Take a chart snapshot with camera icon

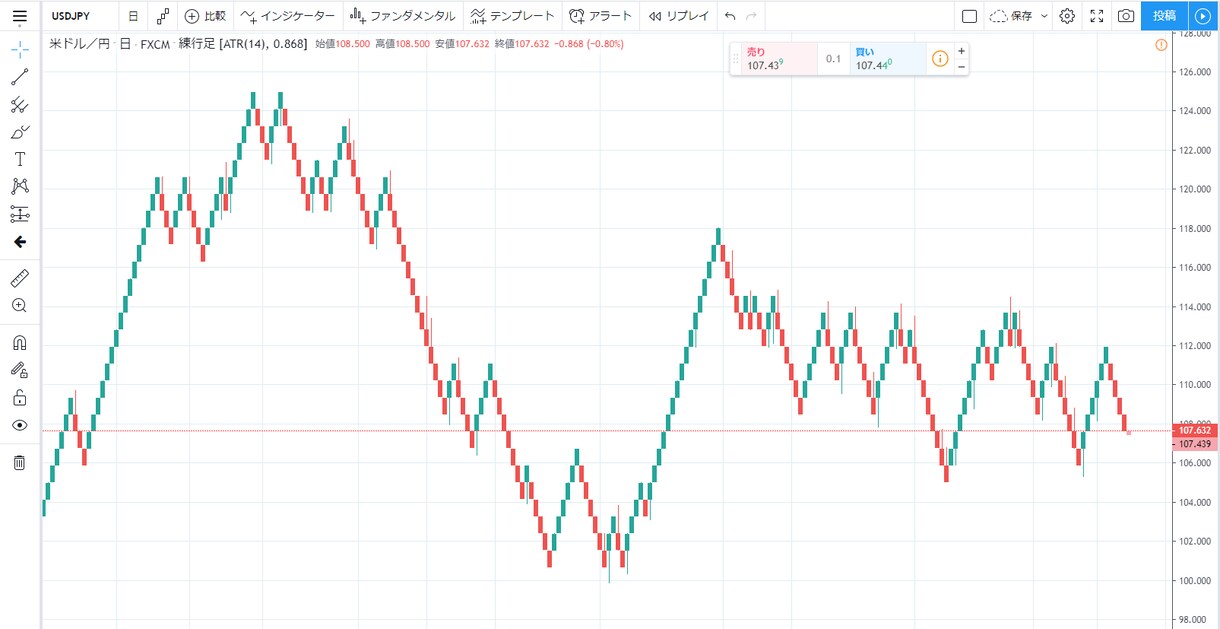(1126, 16)
